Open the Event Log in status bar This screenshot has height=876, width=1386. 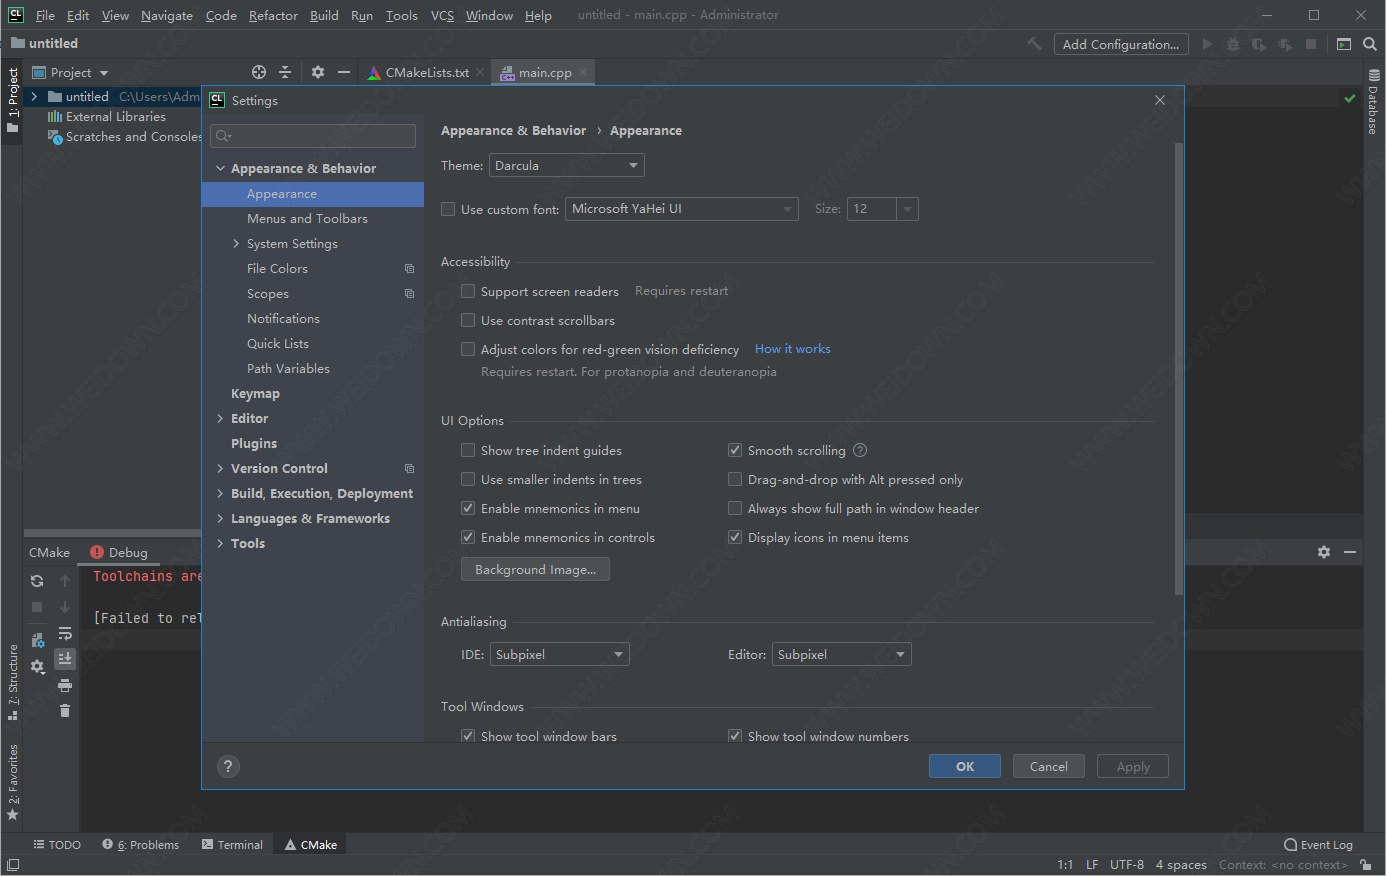1318,845
